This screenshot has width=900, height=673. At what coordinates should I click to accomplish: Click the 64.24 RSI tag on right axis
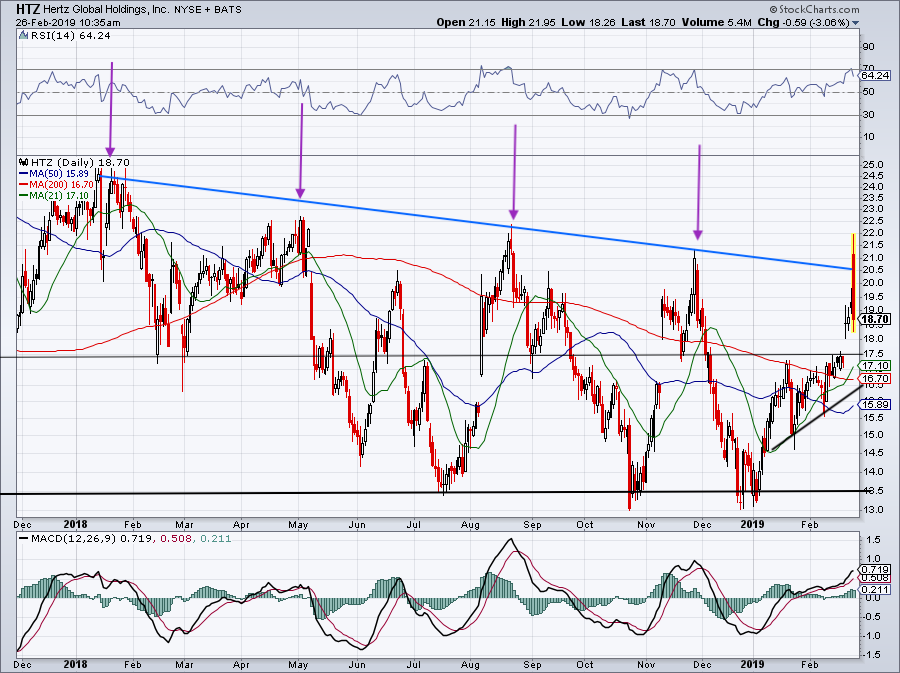point(875,76)
